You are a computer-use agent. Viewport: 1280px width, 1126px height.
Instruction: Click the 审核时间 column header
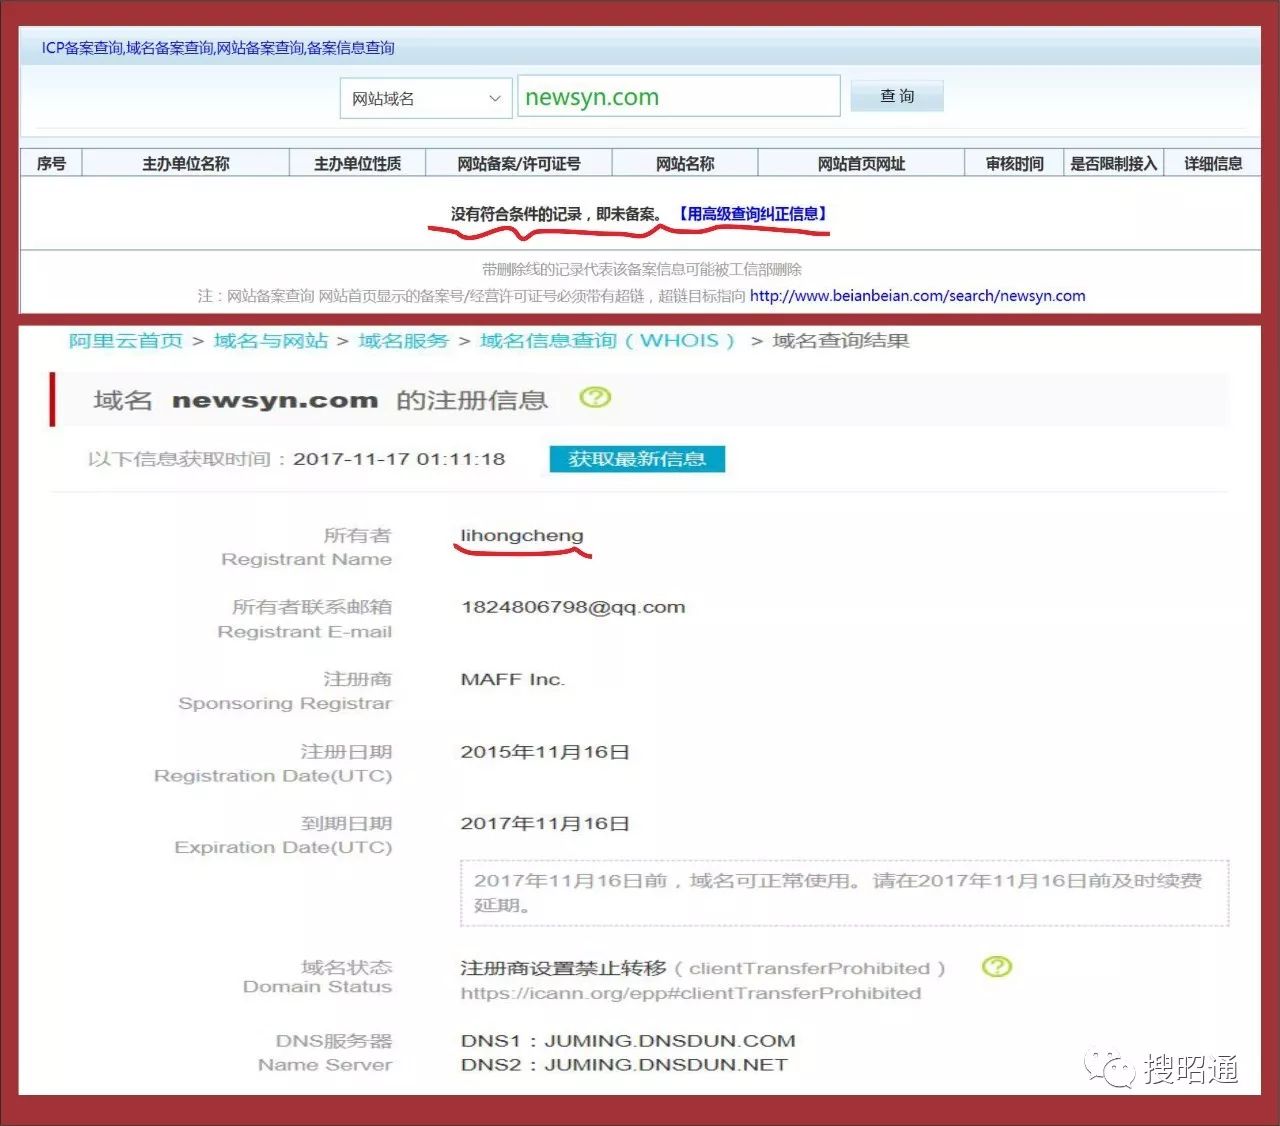pyautogui.click(x=1014, y=164)
